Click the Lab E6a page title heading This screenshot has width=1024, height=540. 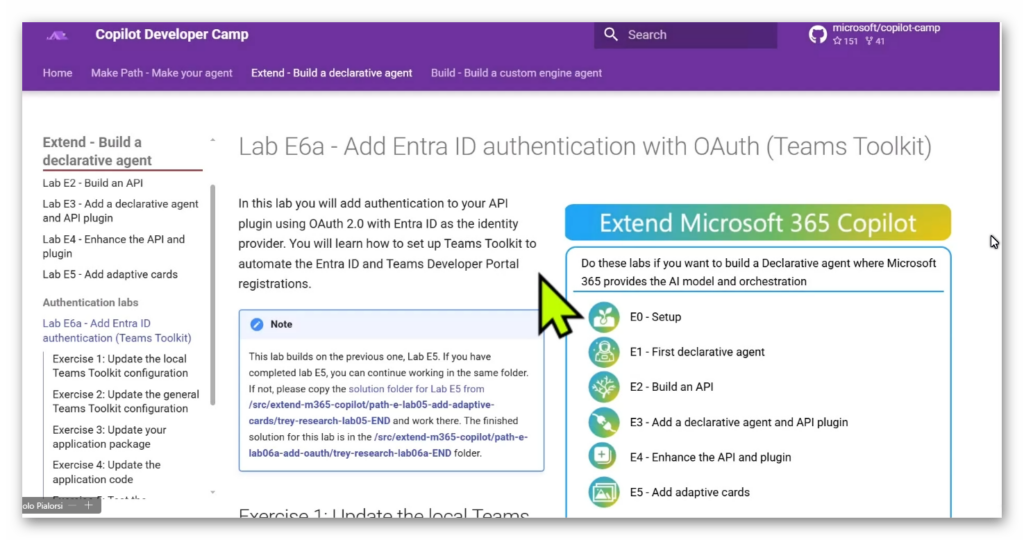(584, 146)
